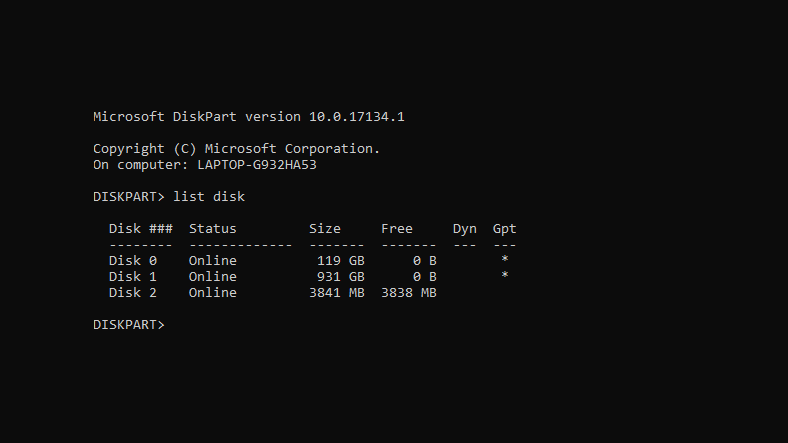
Task: Click the typed 'list disk' command
Action: (209, 197)
